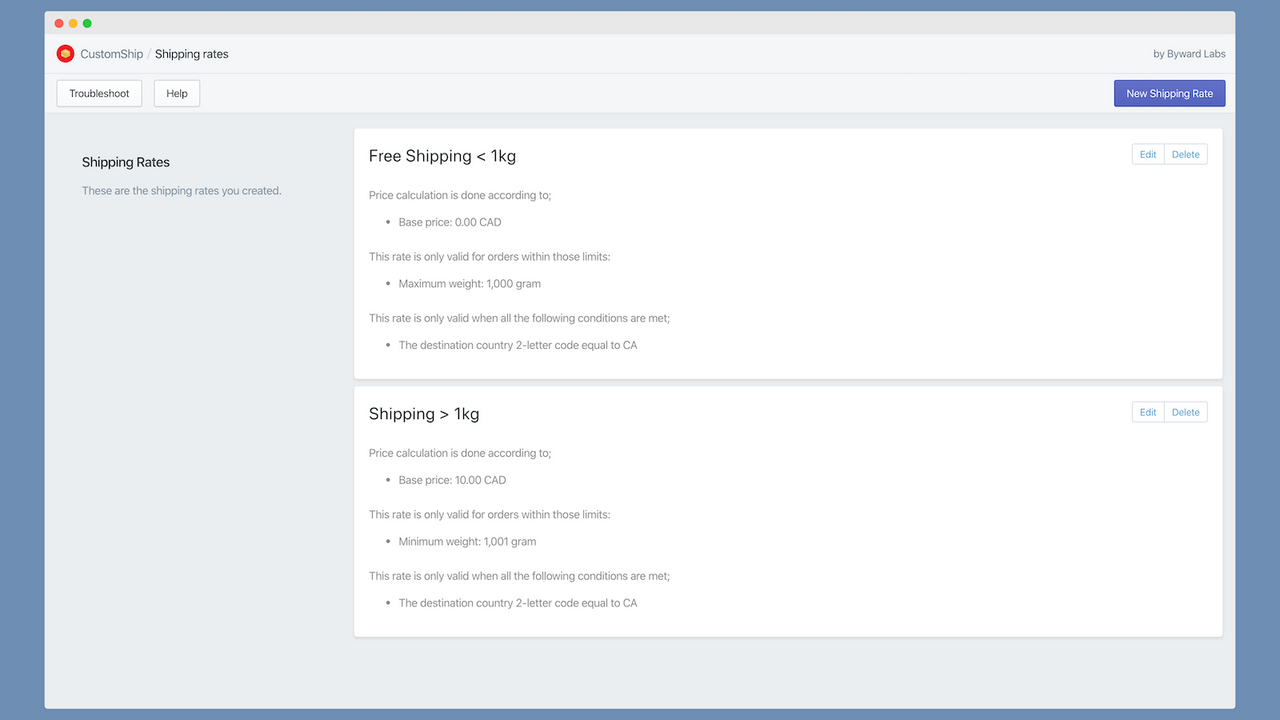Click the Base price: 10.00 CAD line
The height and width of the screenshot is (720, 1280).
(452, 480)
